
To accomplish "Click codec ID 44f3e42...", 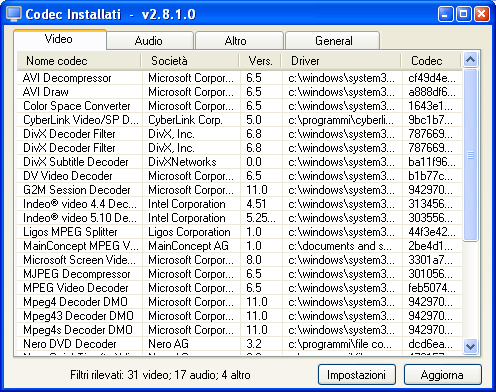I will coord(432,232).
